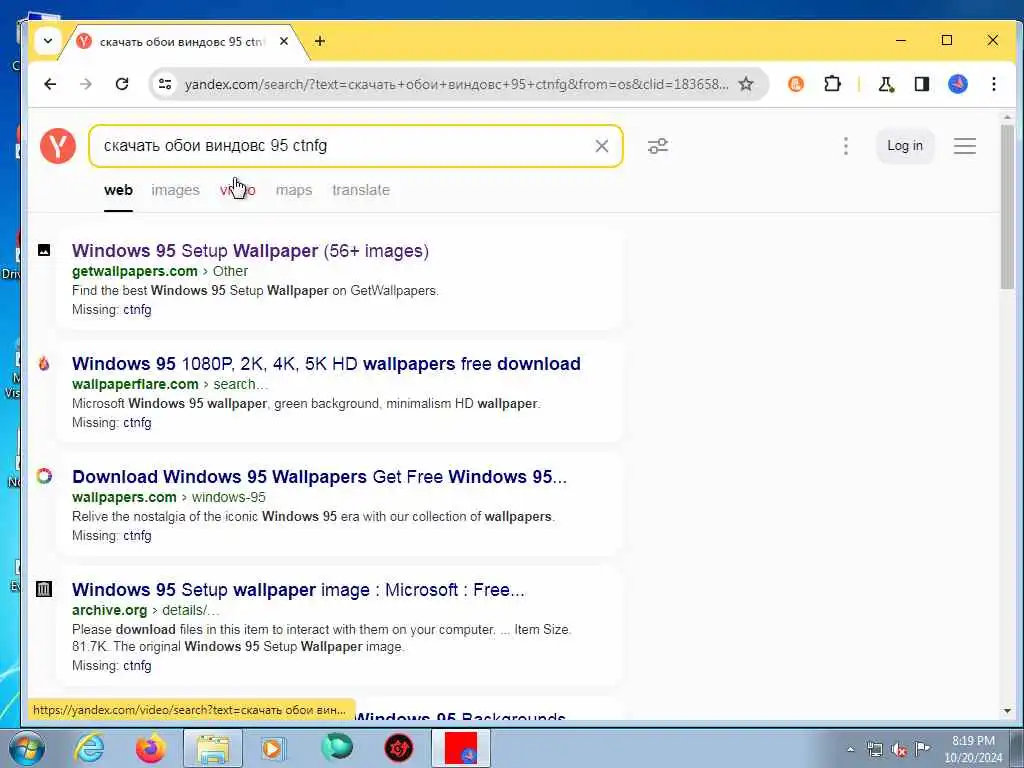The image size is (1024, 768).
Task: Click the getwallpapers.com domain link
Action: tap(135, 271)
